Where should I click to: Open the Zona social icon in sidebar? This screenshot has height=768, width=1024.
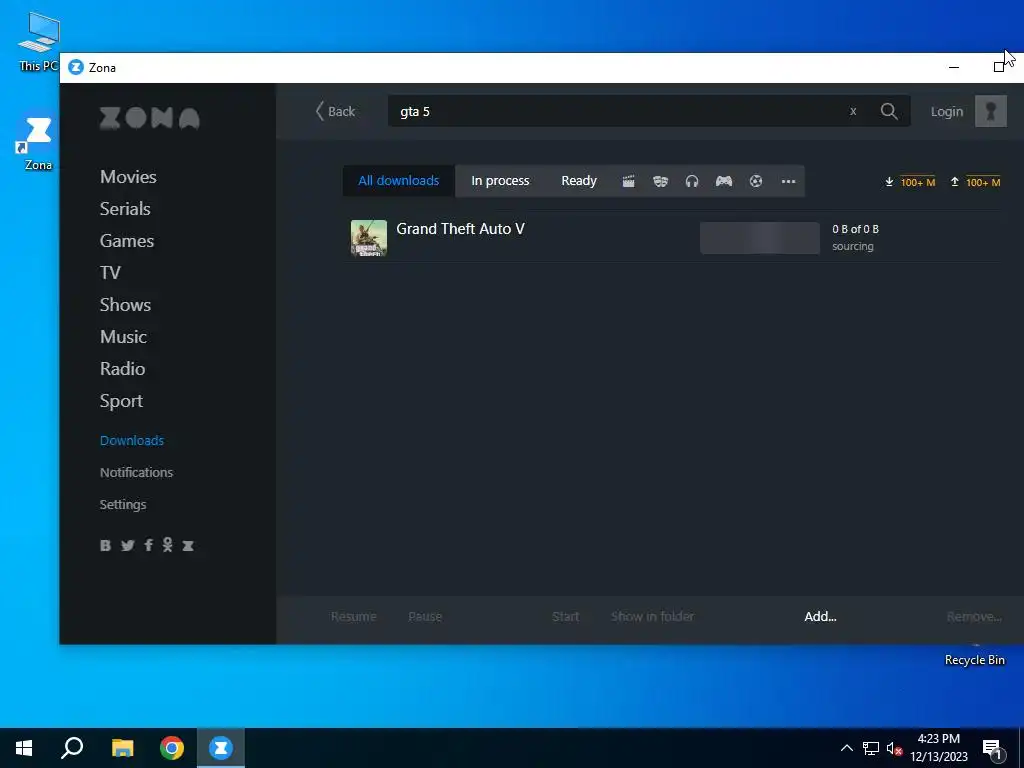(188, 545)
